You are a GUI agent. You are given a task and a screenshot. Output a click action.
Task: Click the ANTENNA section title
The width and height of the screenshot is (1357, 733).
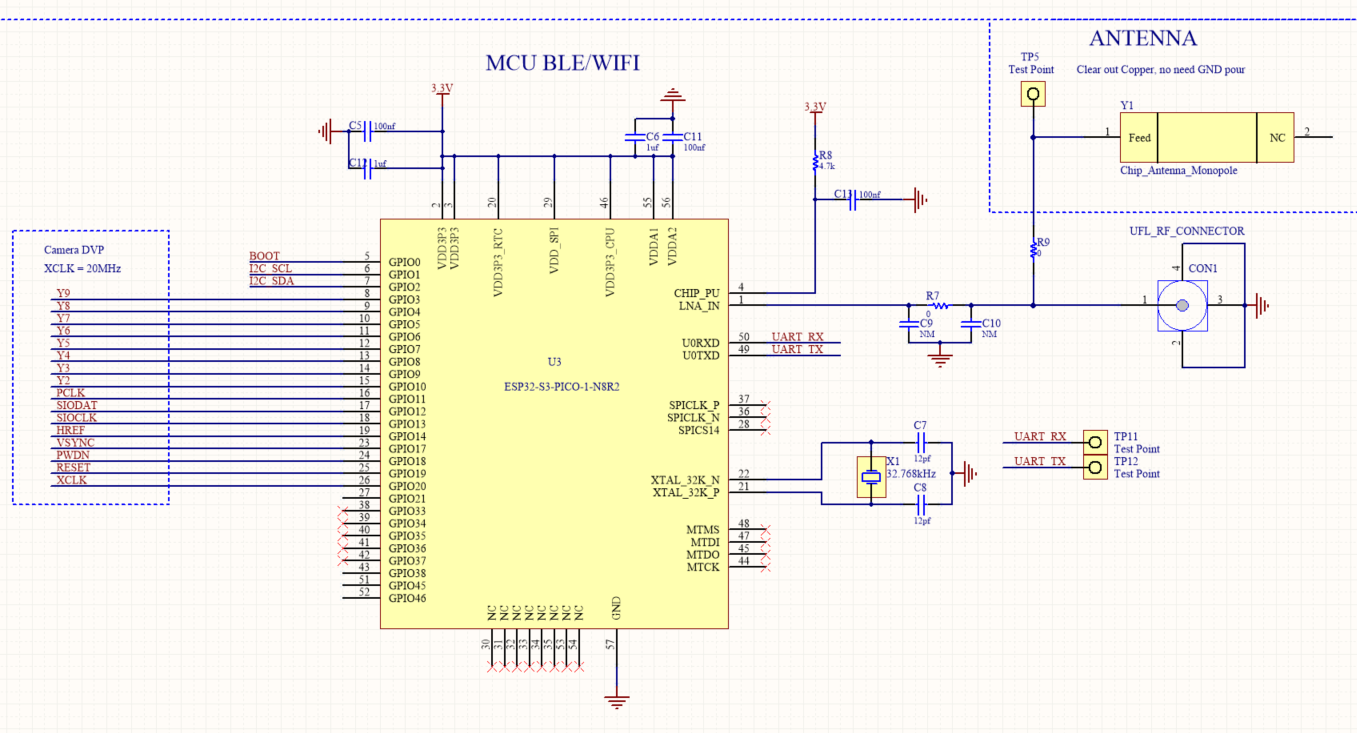tap(1142, 39)
